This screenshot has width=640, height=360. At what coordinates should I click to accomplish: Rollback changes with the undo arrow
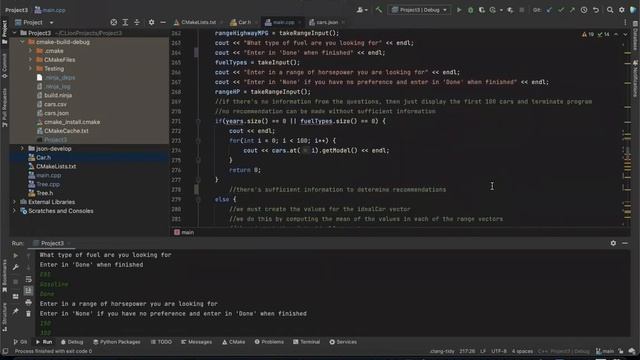tap(596, 10)
